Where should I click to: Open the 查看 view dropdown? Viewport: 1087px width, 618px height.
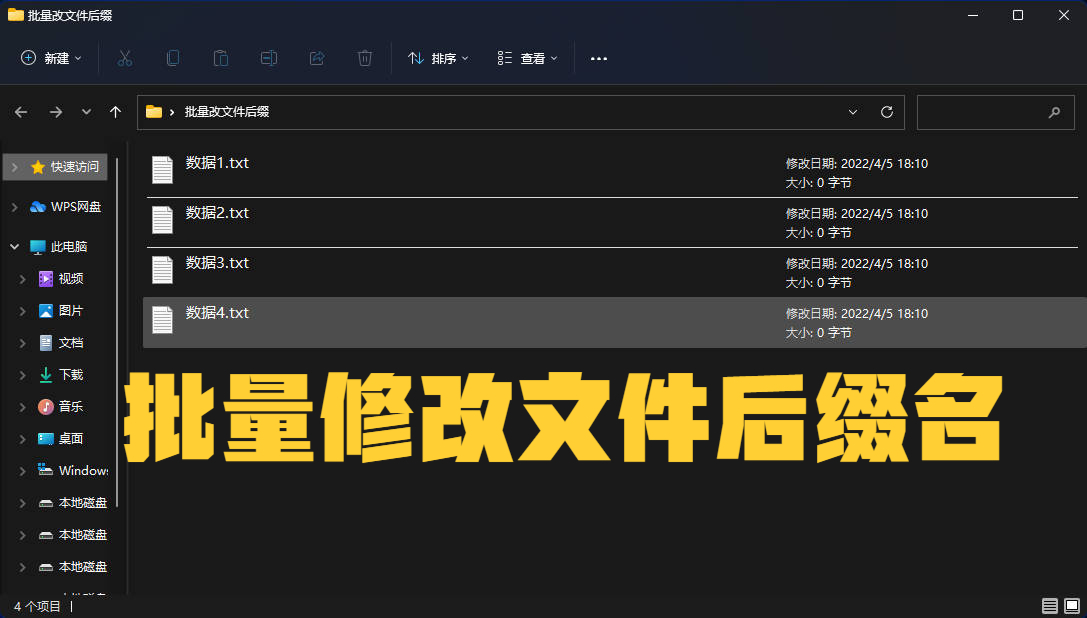[x=526, y=58]
